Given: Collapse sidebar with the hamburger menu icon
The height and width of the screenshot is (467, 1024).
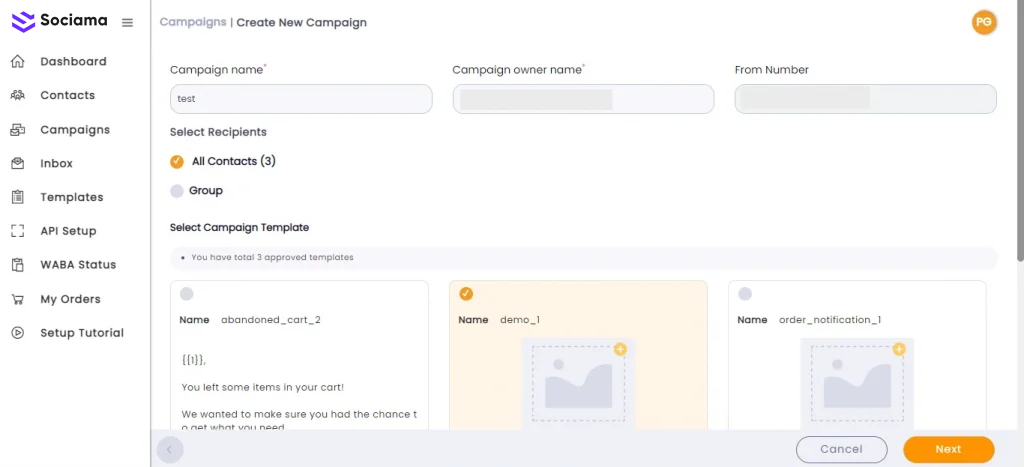Looking at the screenshot, I should (127, 22).
